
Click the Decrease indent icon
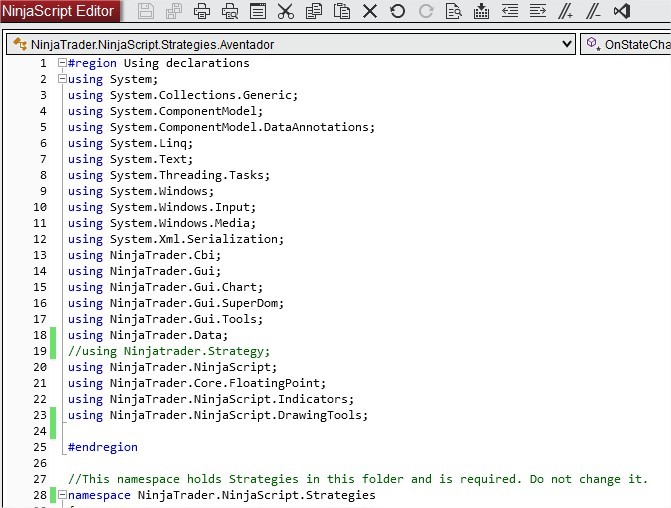[x=510, y=11]
